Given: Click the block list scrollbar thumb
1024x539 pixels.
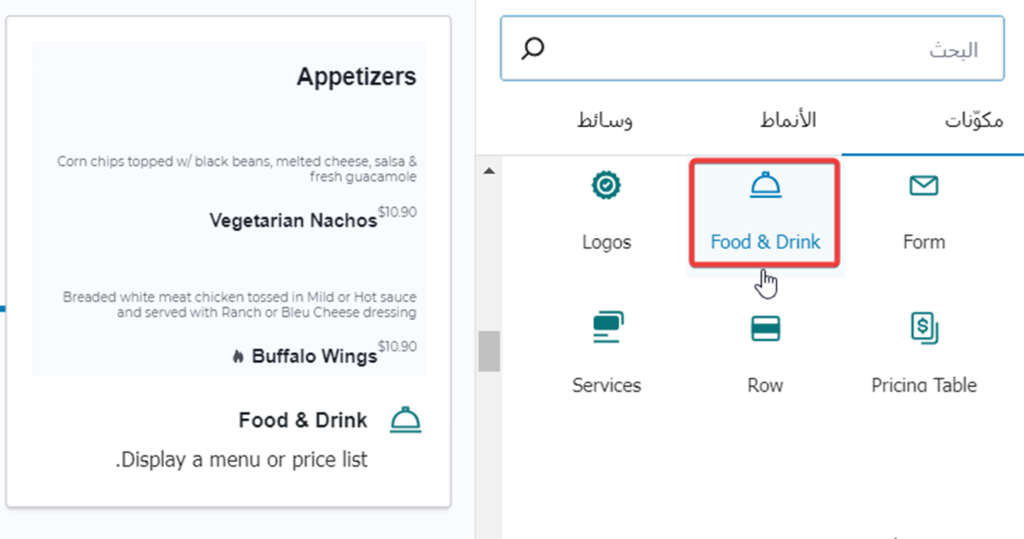Looking at the screenshot, I should tap(489, 351).
